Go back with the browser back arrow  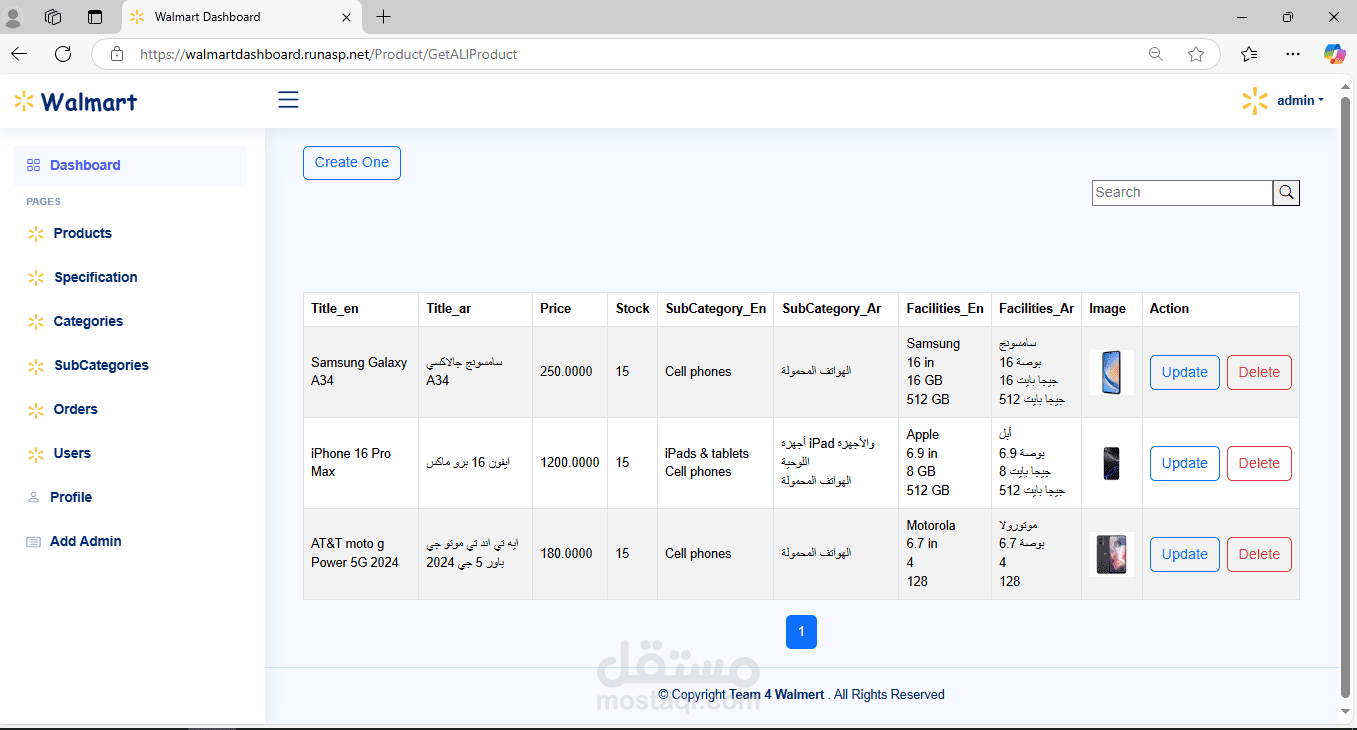click(x=19, y=54)
